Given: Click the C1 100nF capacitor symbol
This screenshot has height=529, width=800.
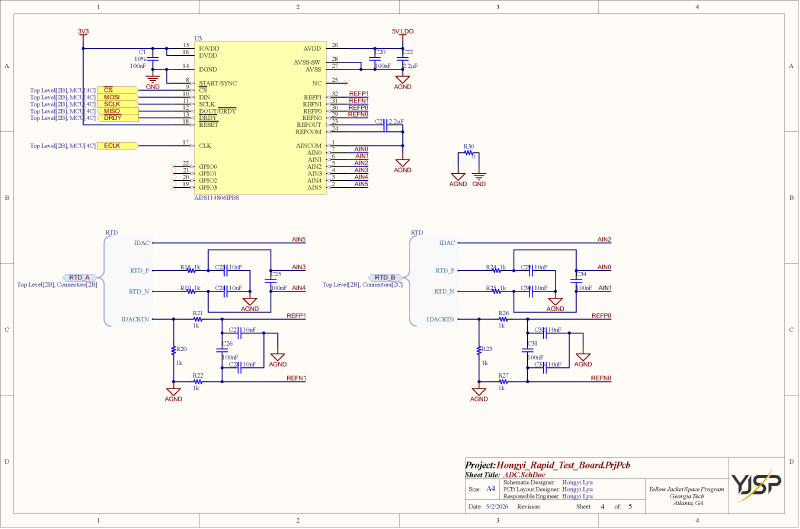Looking at the screenshot, I should 153,59.
